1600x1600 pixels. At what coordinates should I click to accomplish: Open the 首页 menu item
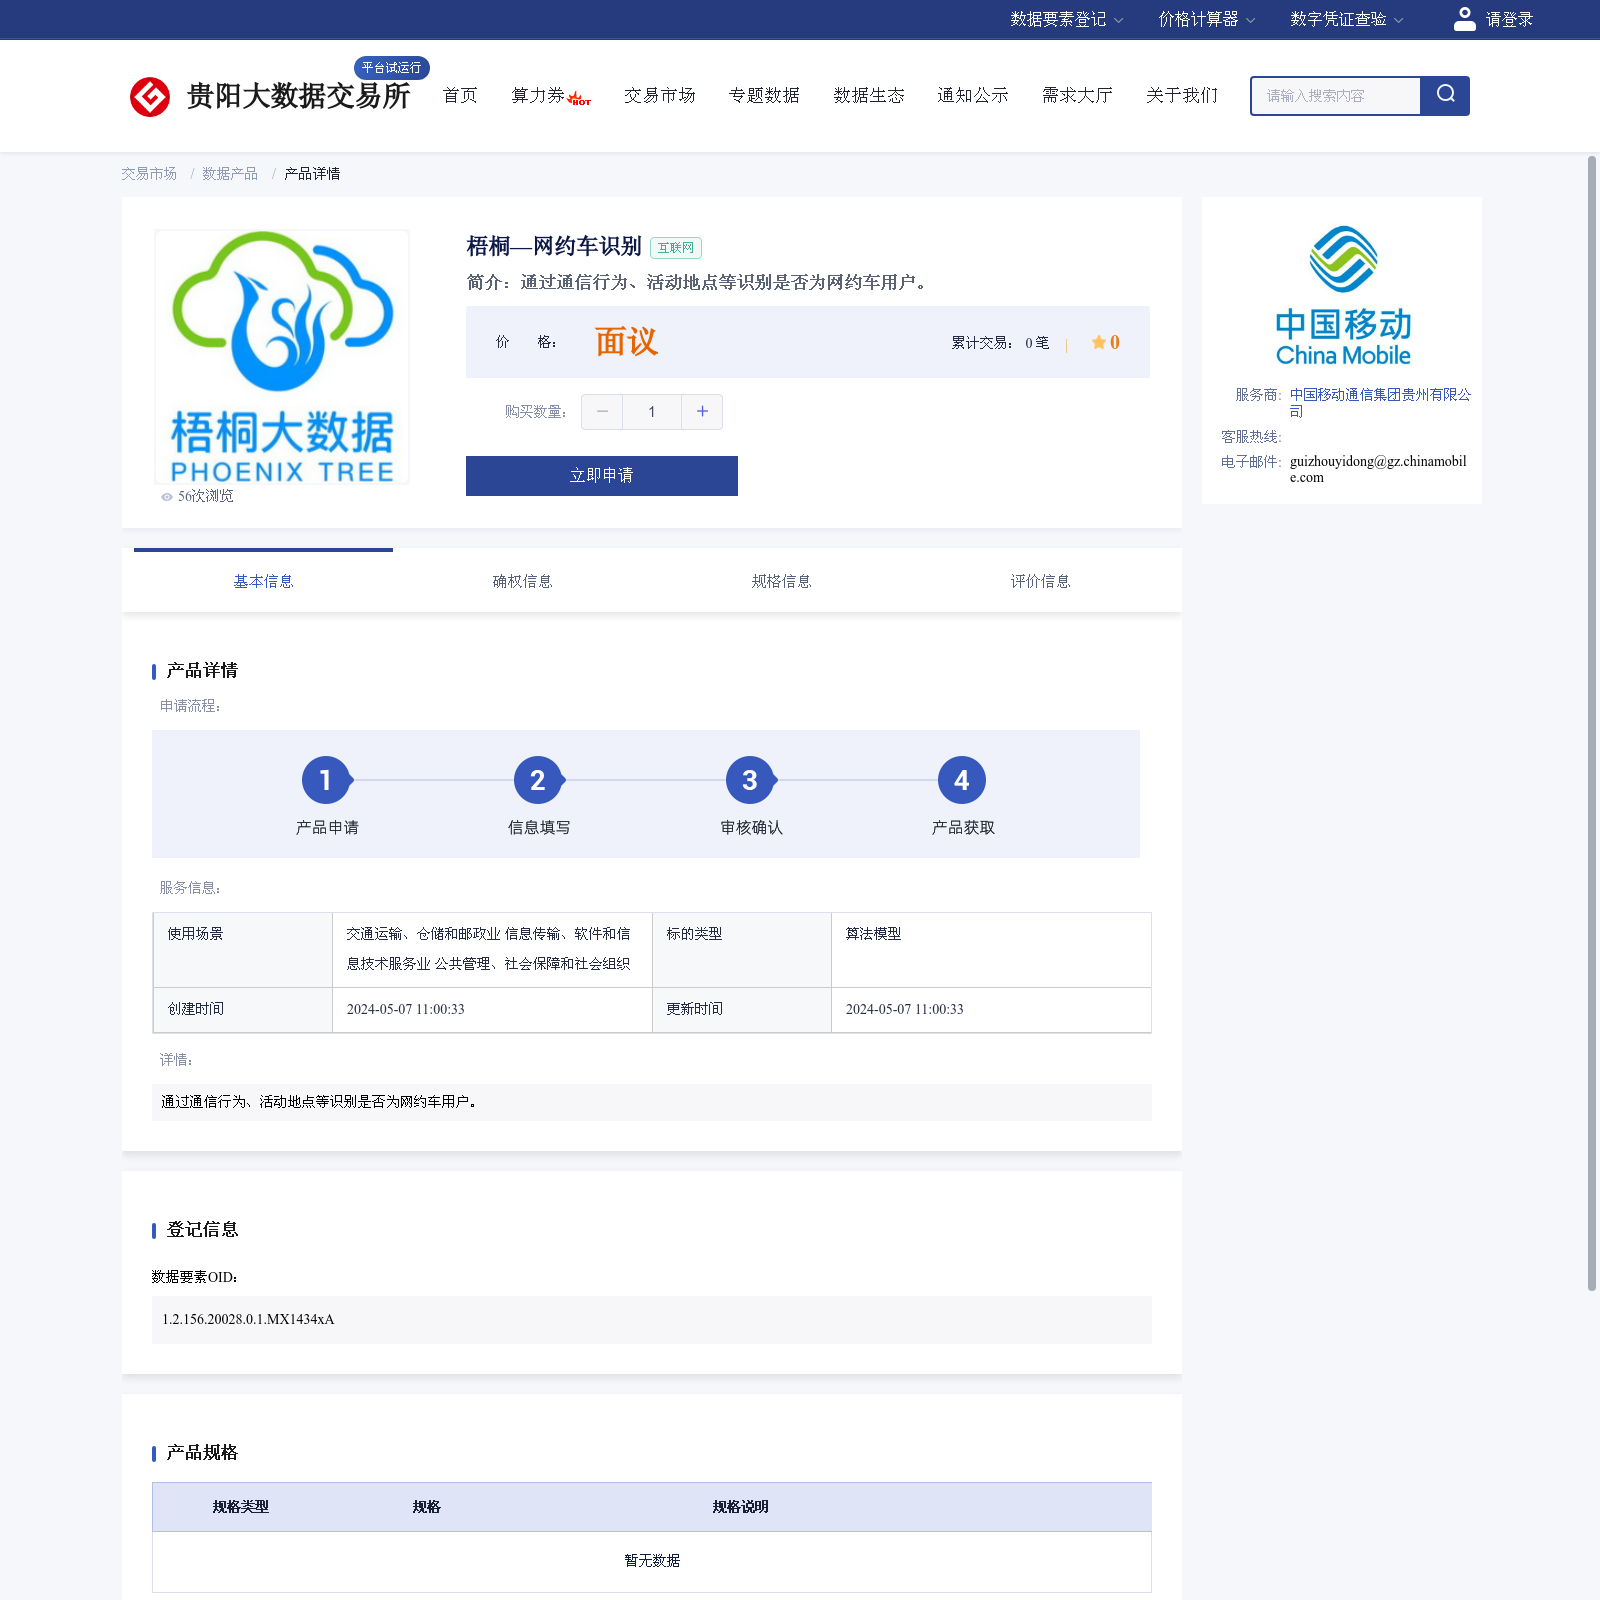pos(460,95)
